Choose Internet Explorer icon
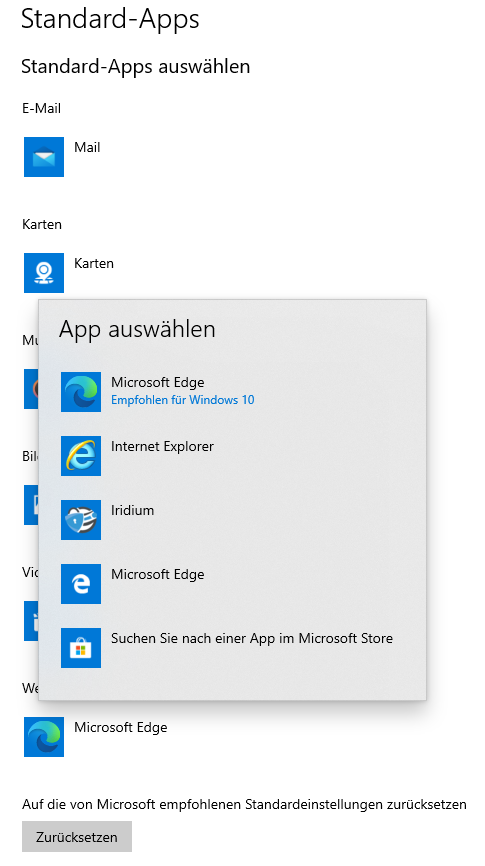The height and width of the screenshot is (866, 485). pos(81,456)
